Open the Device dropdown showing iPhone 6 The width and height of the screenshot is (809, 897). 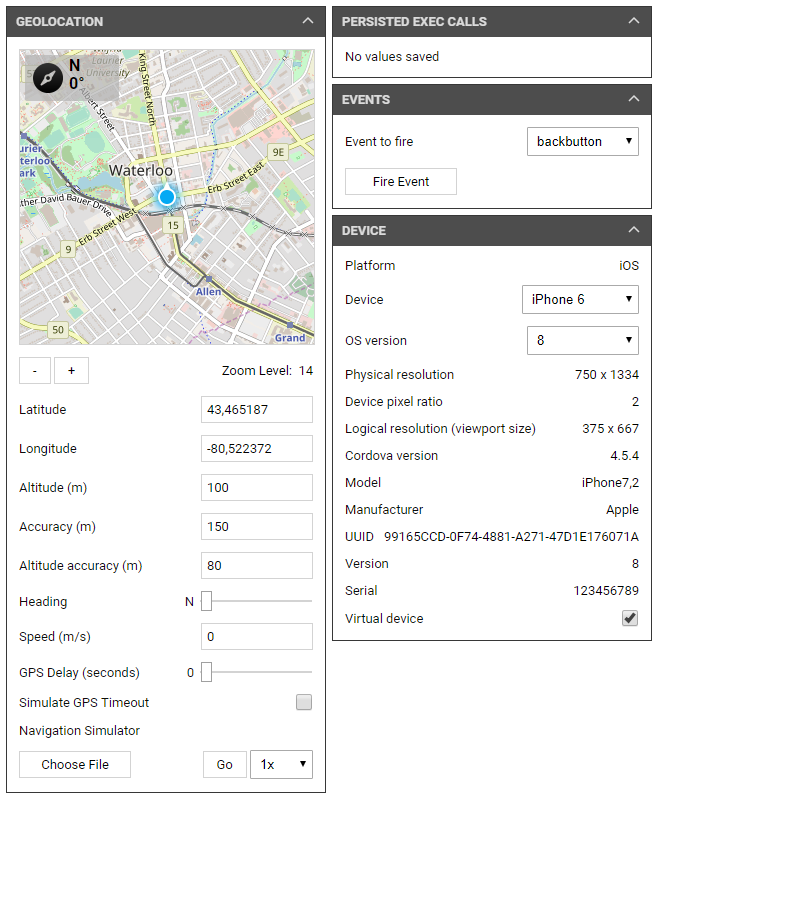click(x=580, y=299)
